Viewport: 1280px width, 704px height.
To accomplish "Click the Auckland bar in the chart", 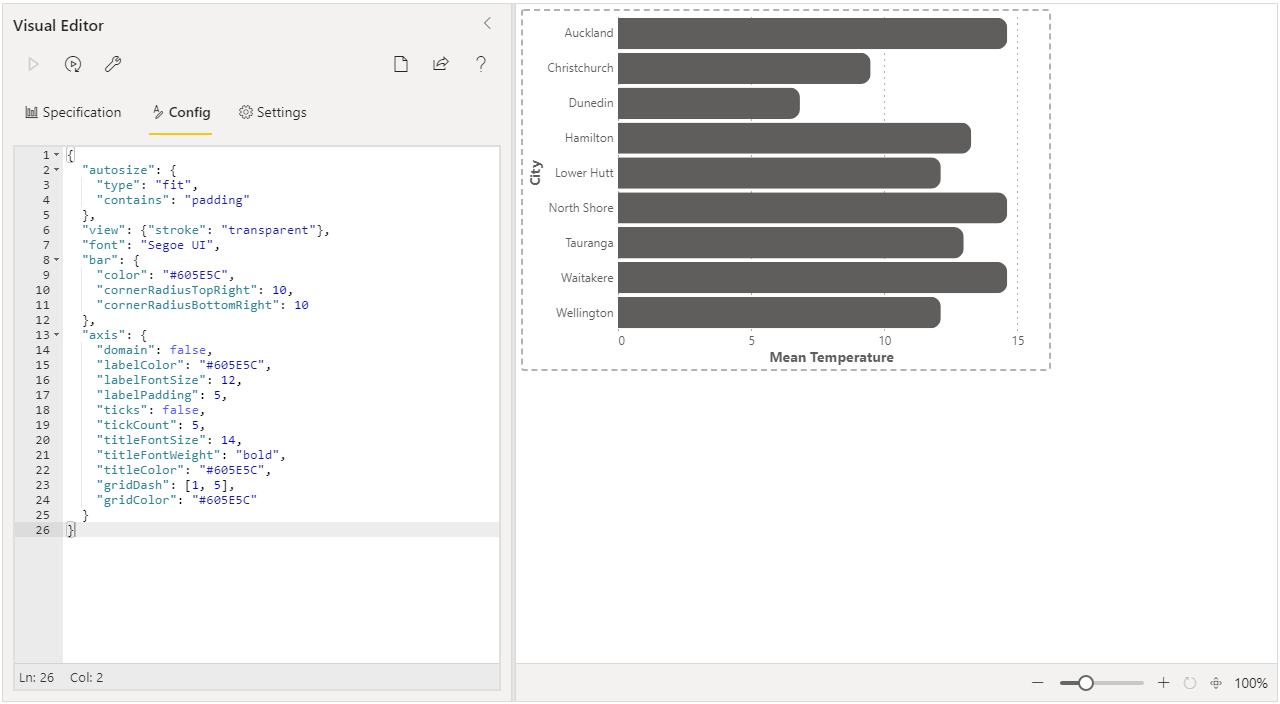I will coord(812,33).
